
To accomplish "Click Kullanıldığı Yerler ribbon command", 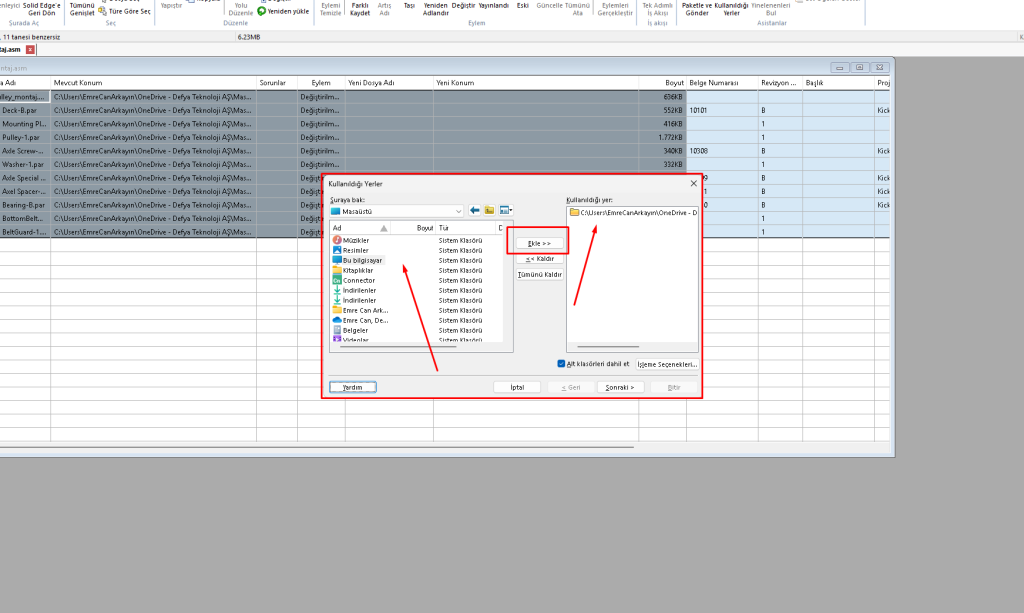I will [x=731, y=9].
